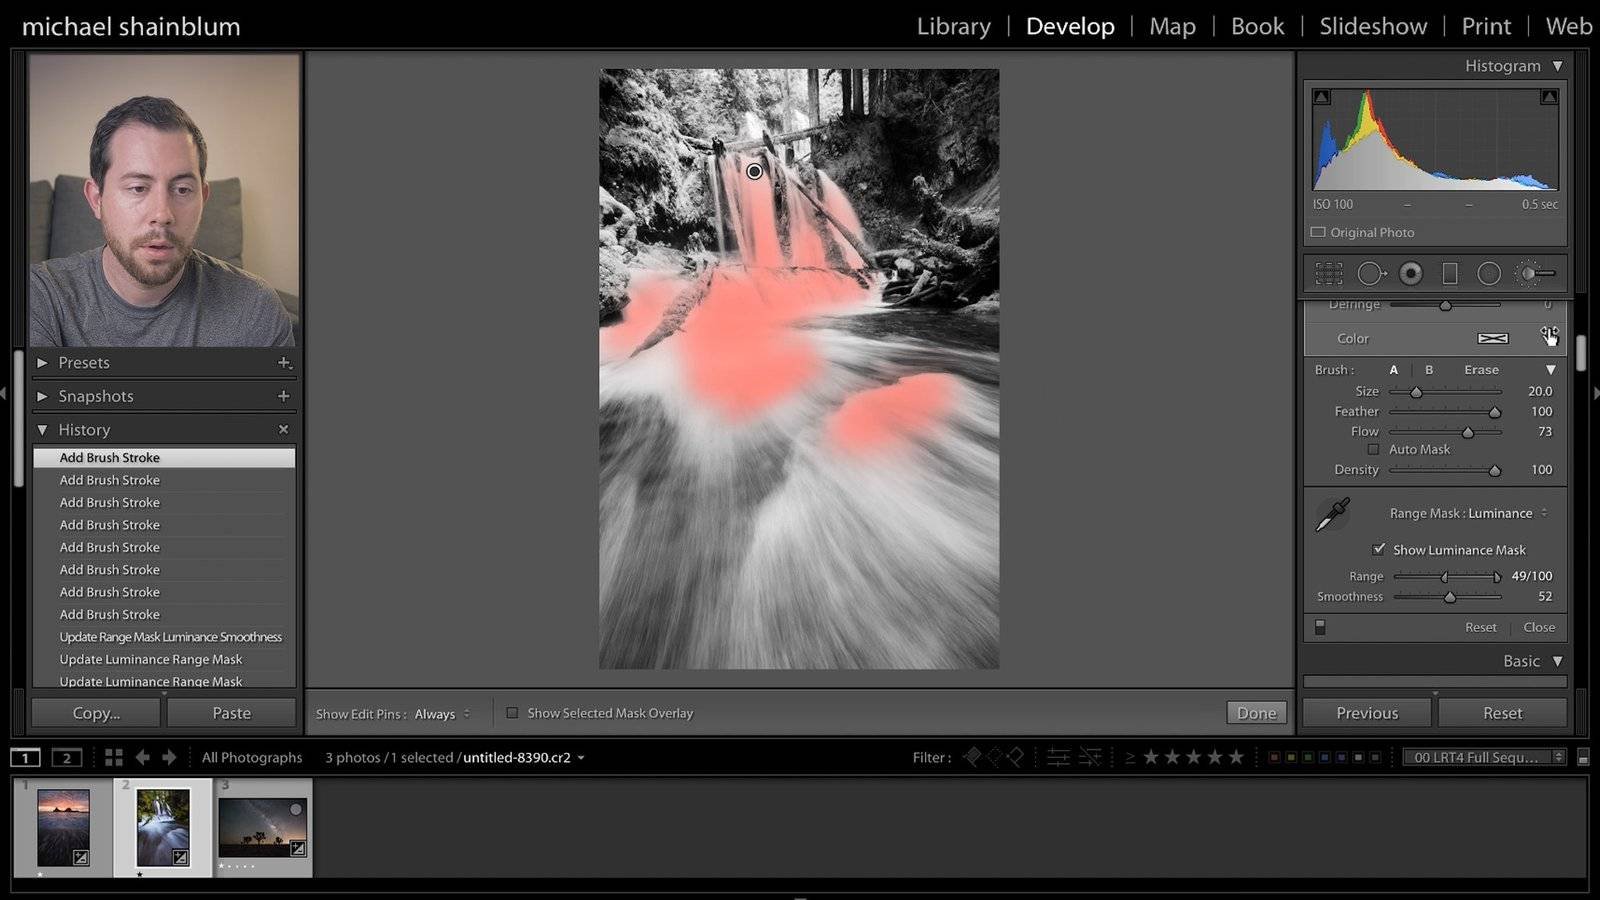Image resolution: width=1600 pixels, height=900 pixels.
Task: Open grid view from filmstrip bar
Action: pos(114,757)
